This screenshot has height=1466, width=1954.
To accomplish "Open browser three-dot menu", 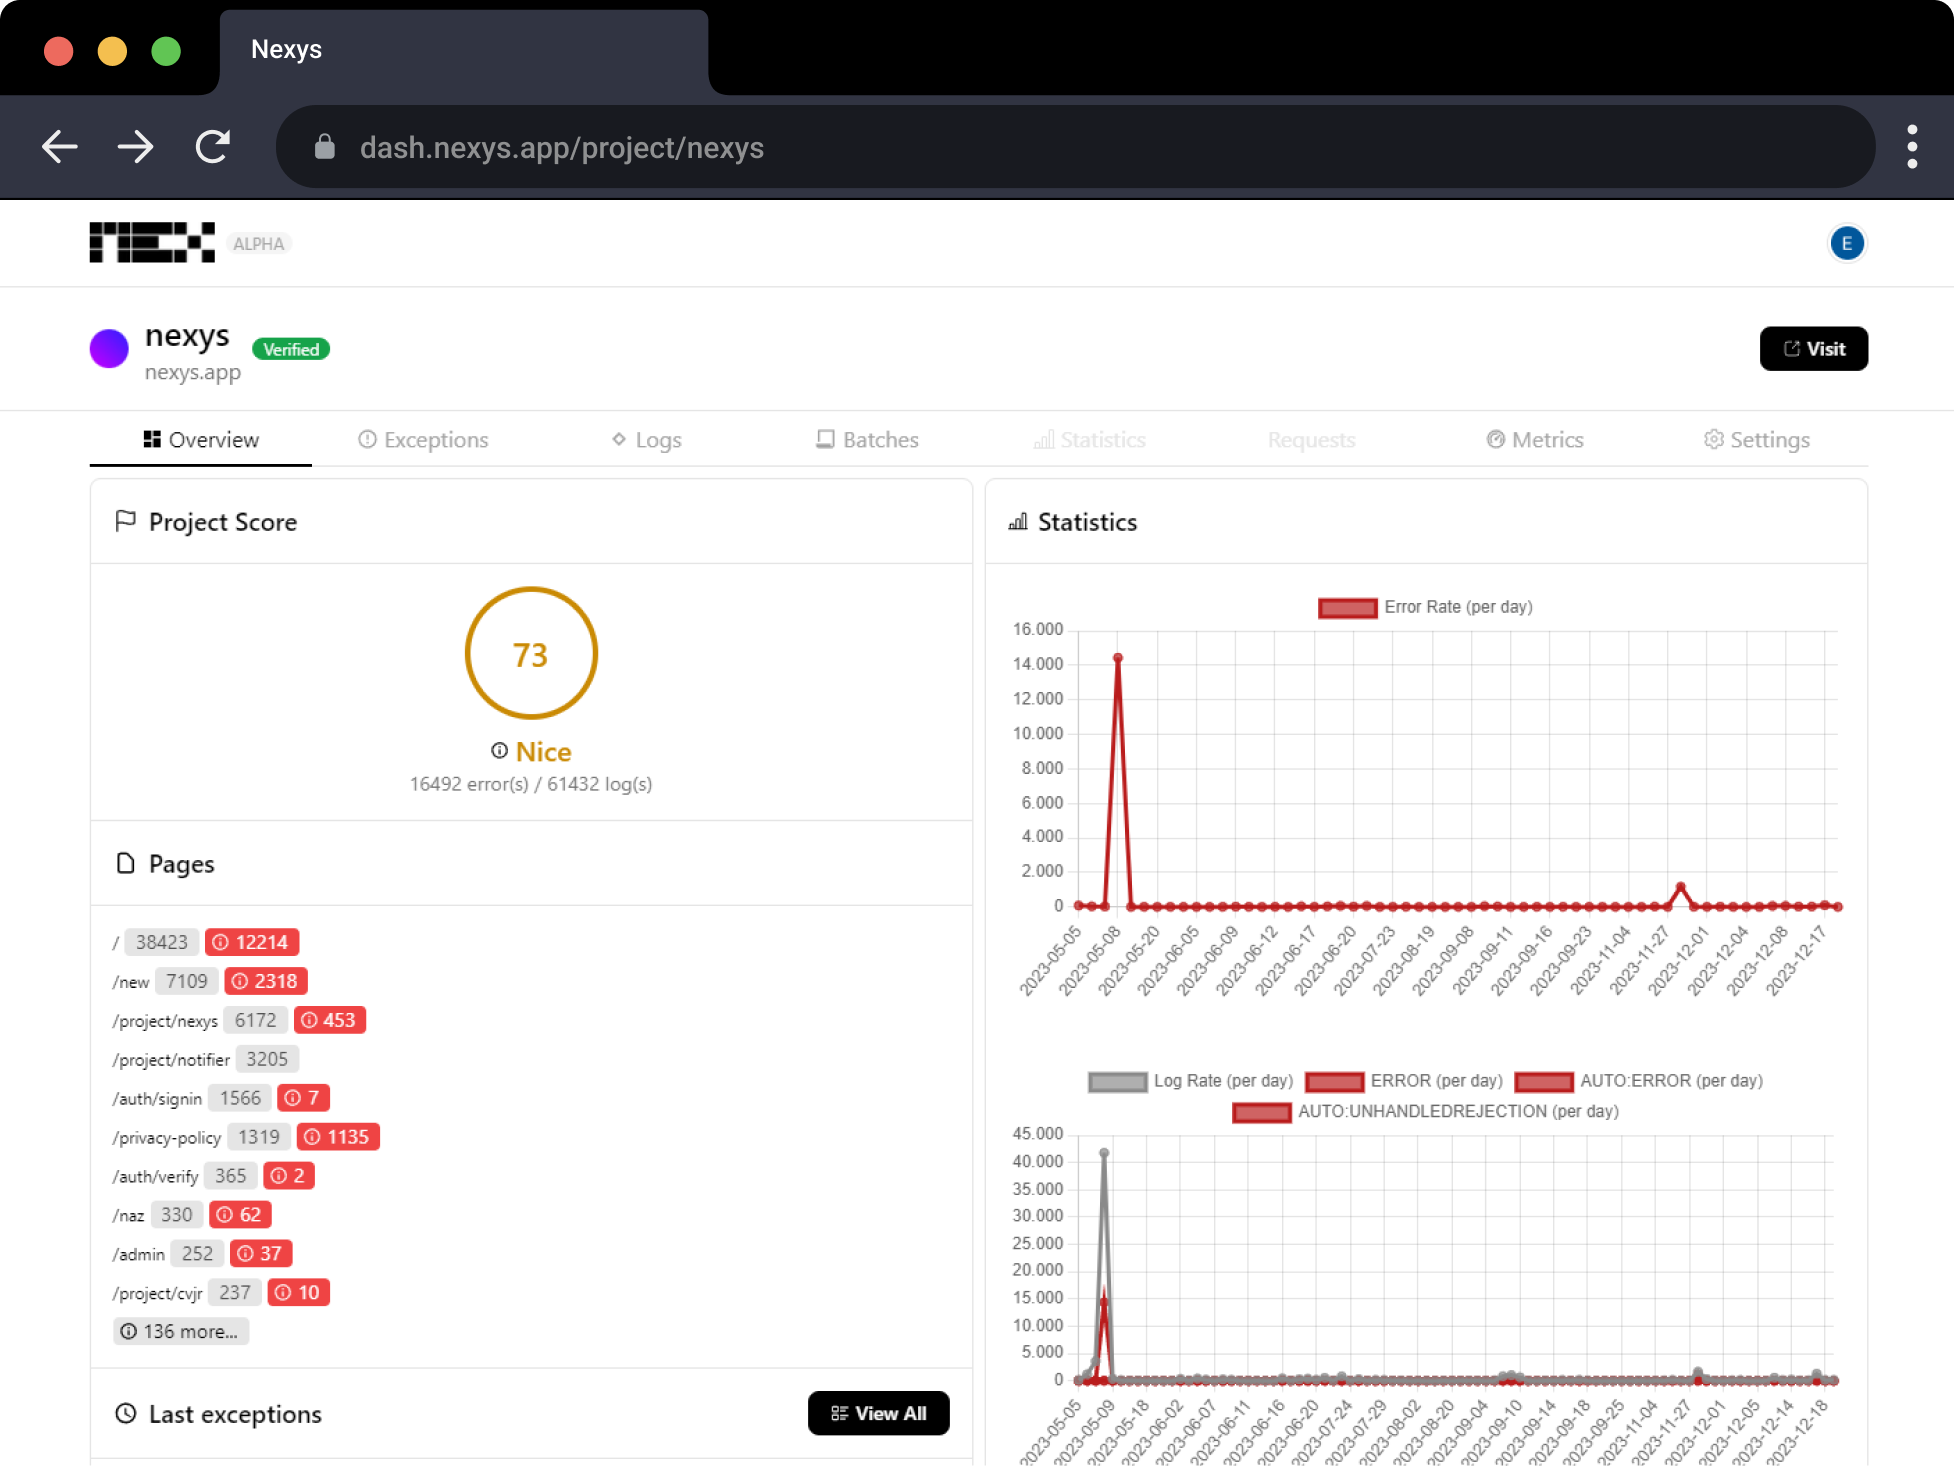I will tap(1911, 147).
